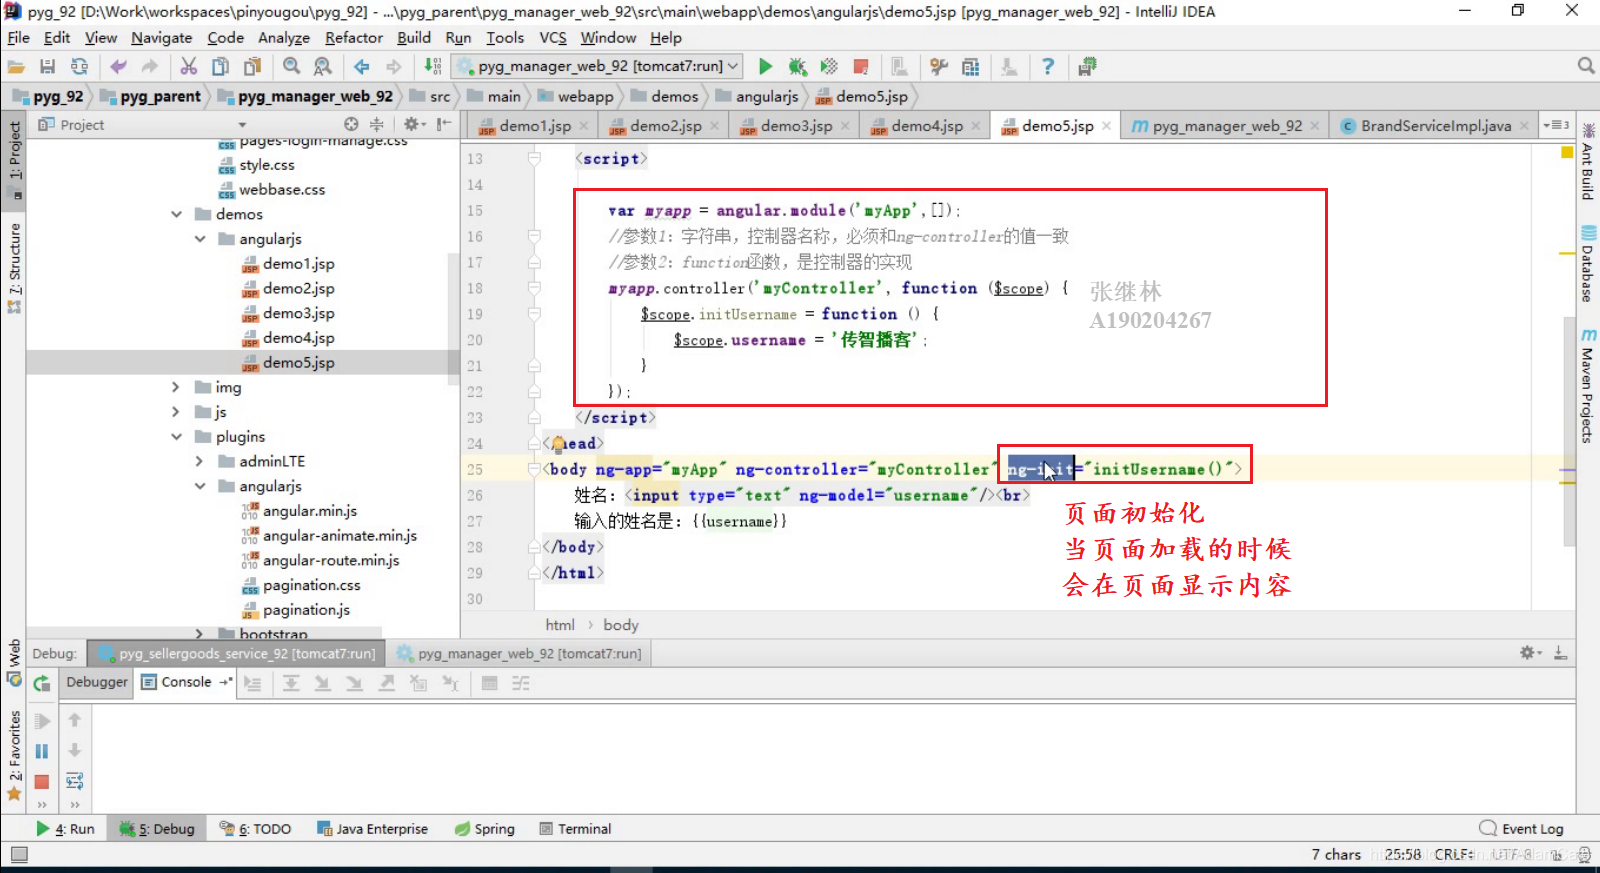
Task: Toggle the Structure side panel
Action: [x=14, y=268]
